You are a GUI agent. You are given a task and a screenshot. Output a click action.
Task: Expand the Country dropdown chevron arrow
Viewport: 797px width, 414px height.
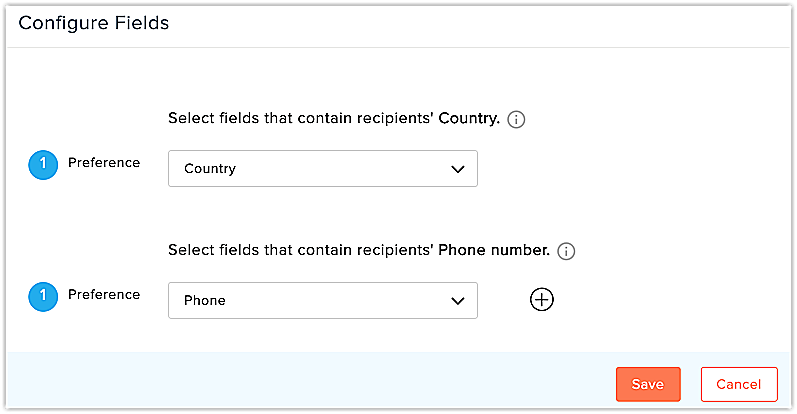[457, 169]
